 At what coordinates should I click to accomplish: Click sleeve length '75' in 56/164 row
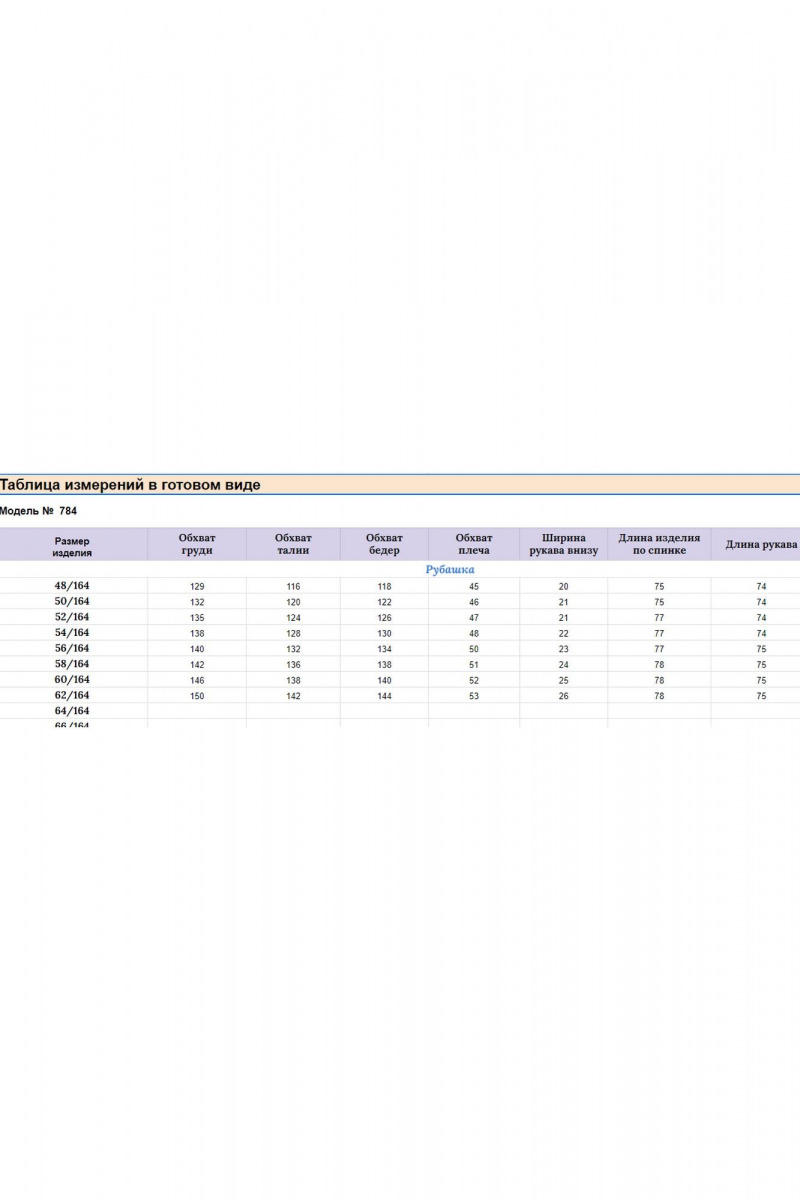(761, 649)
